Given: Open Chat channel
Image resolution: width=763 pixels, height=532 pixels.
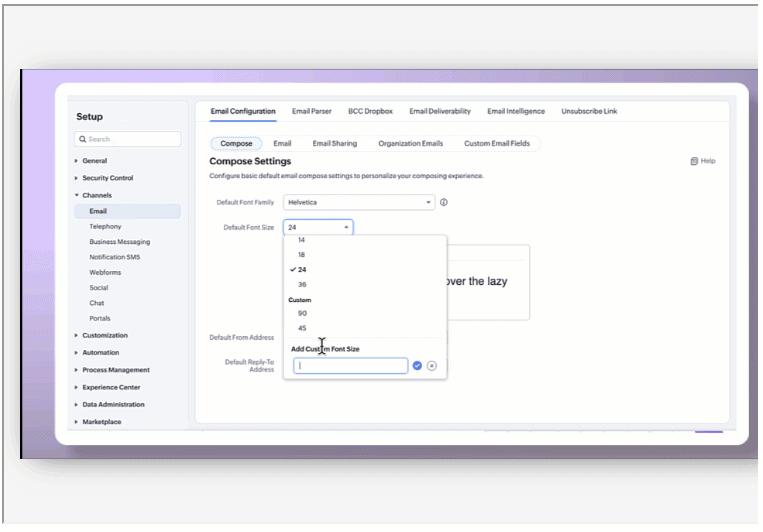Looking at the screenshot, I should pyautogui.click(x=97, y=303).
